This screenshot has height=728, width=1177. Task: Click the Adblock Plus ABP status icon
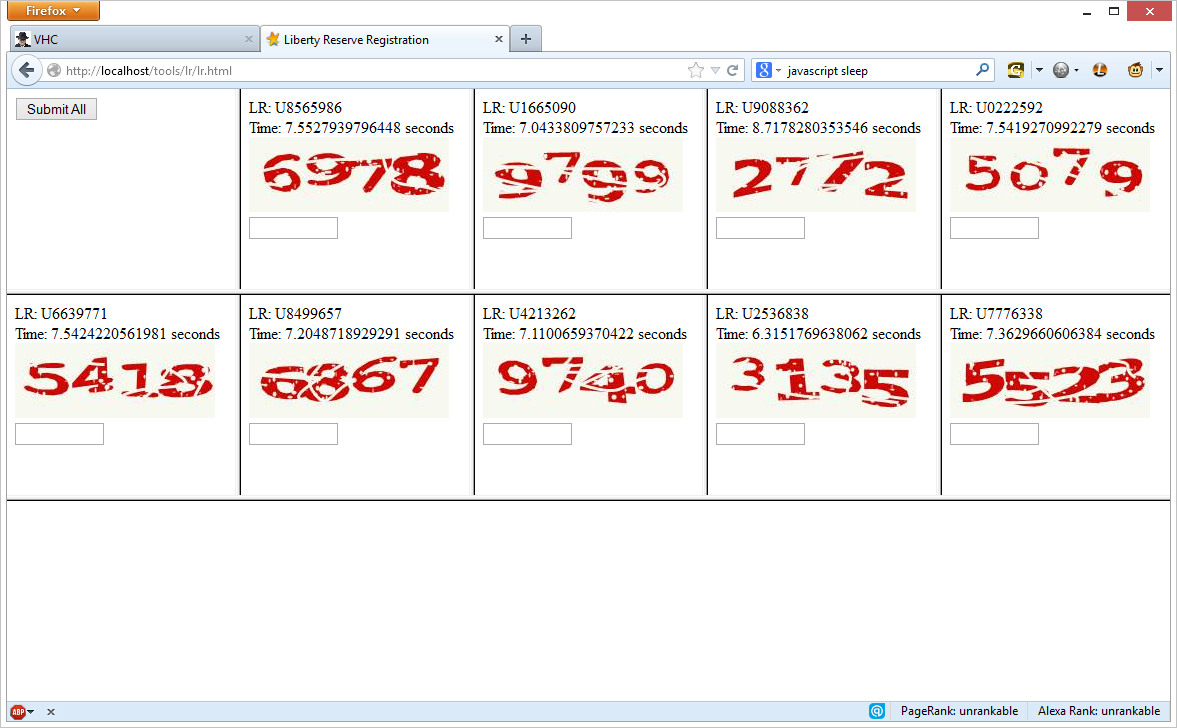[17, 711]
